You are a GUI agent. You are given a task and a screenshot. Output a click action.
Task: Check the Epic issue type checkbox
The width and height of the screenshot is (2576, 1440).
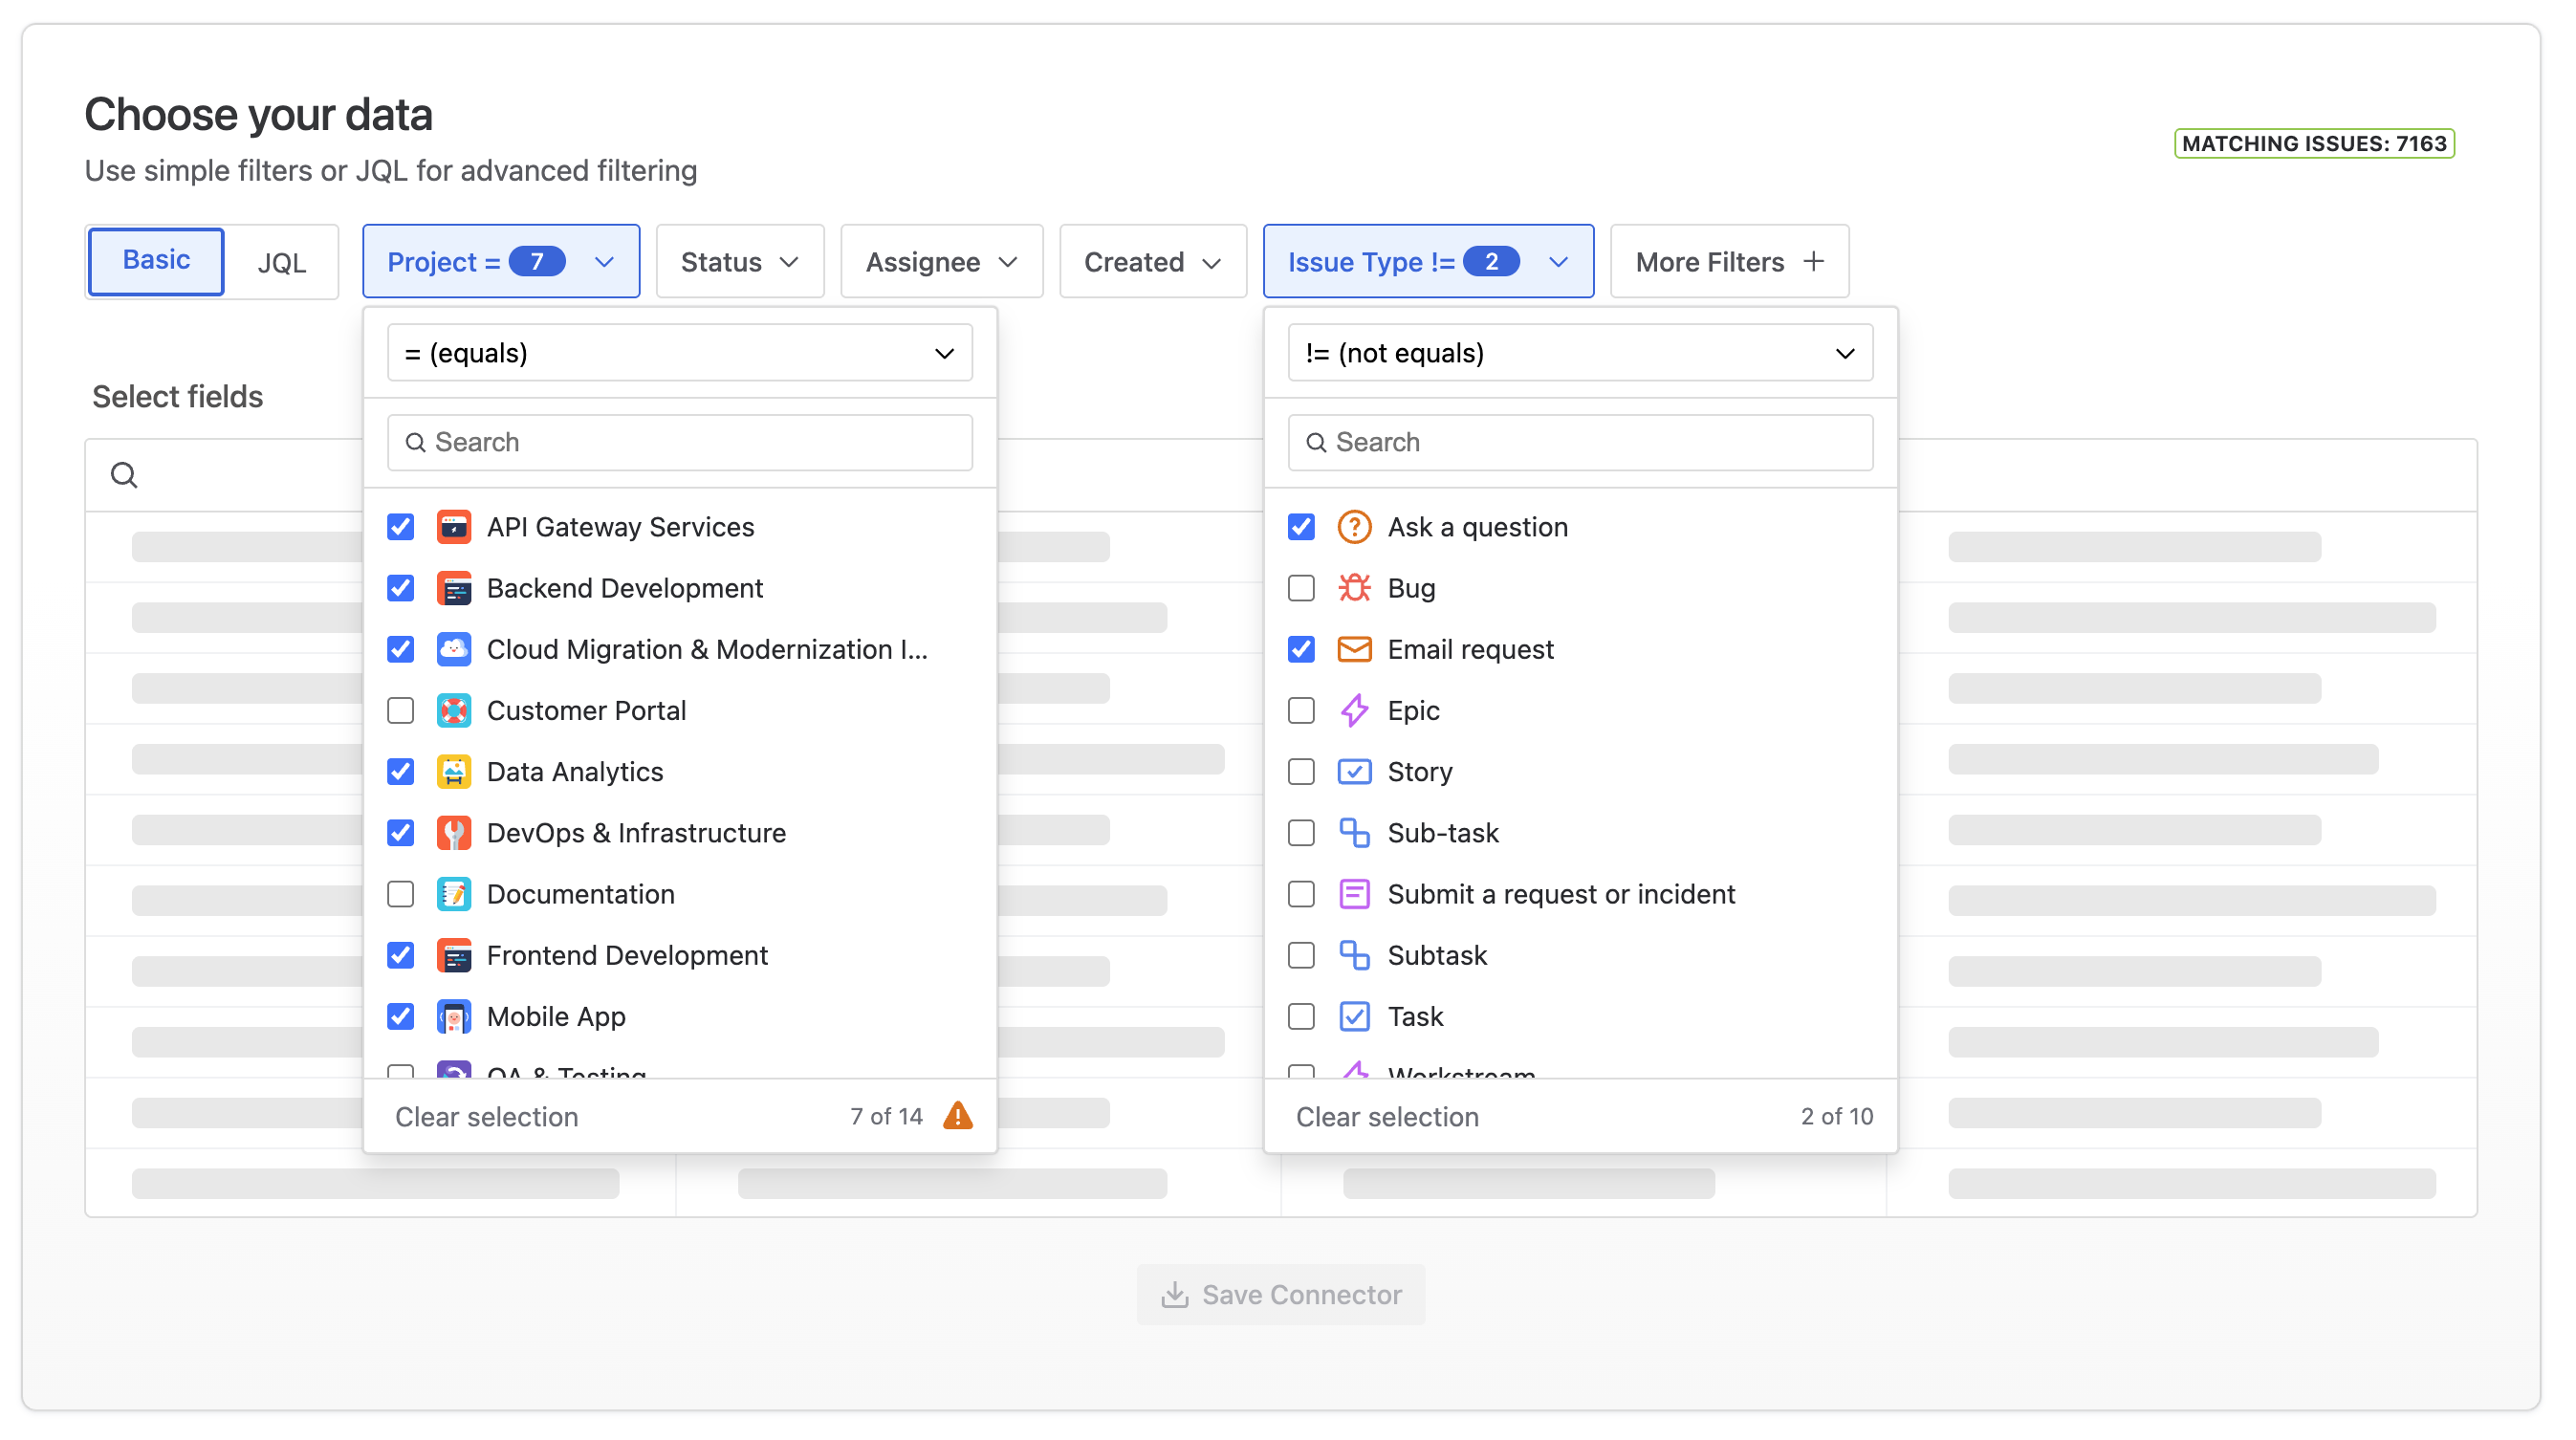click(1301, 710)
